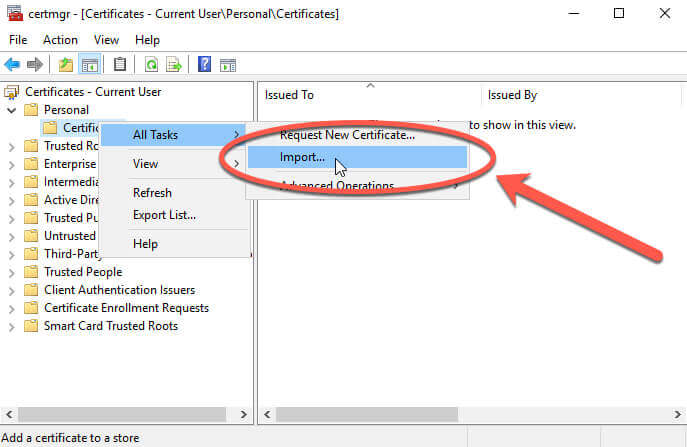This screenshot has height=447, width=687.
Task: Select Trusted People tree item
Action: (83, 272)
